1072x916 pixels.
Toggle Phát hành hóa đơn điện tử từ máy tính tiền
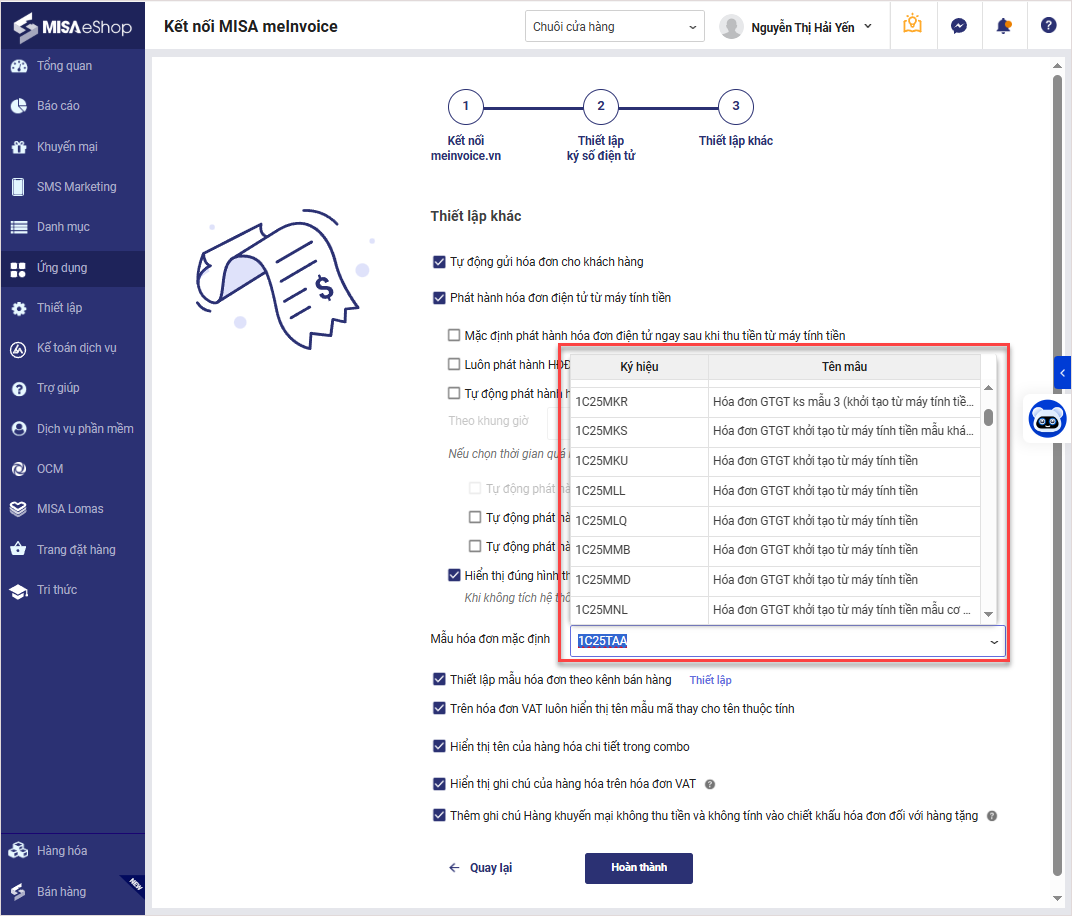(439, 298)
